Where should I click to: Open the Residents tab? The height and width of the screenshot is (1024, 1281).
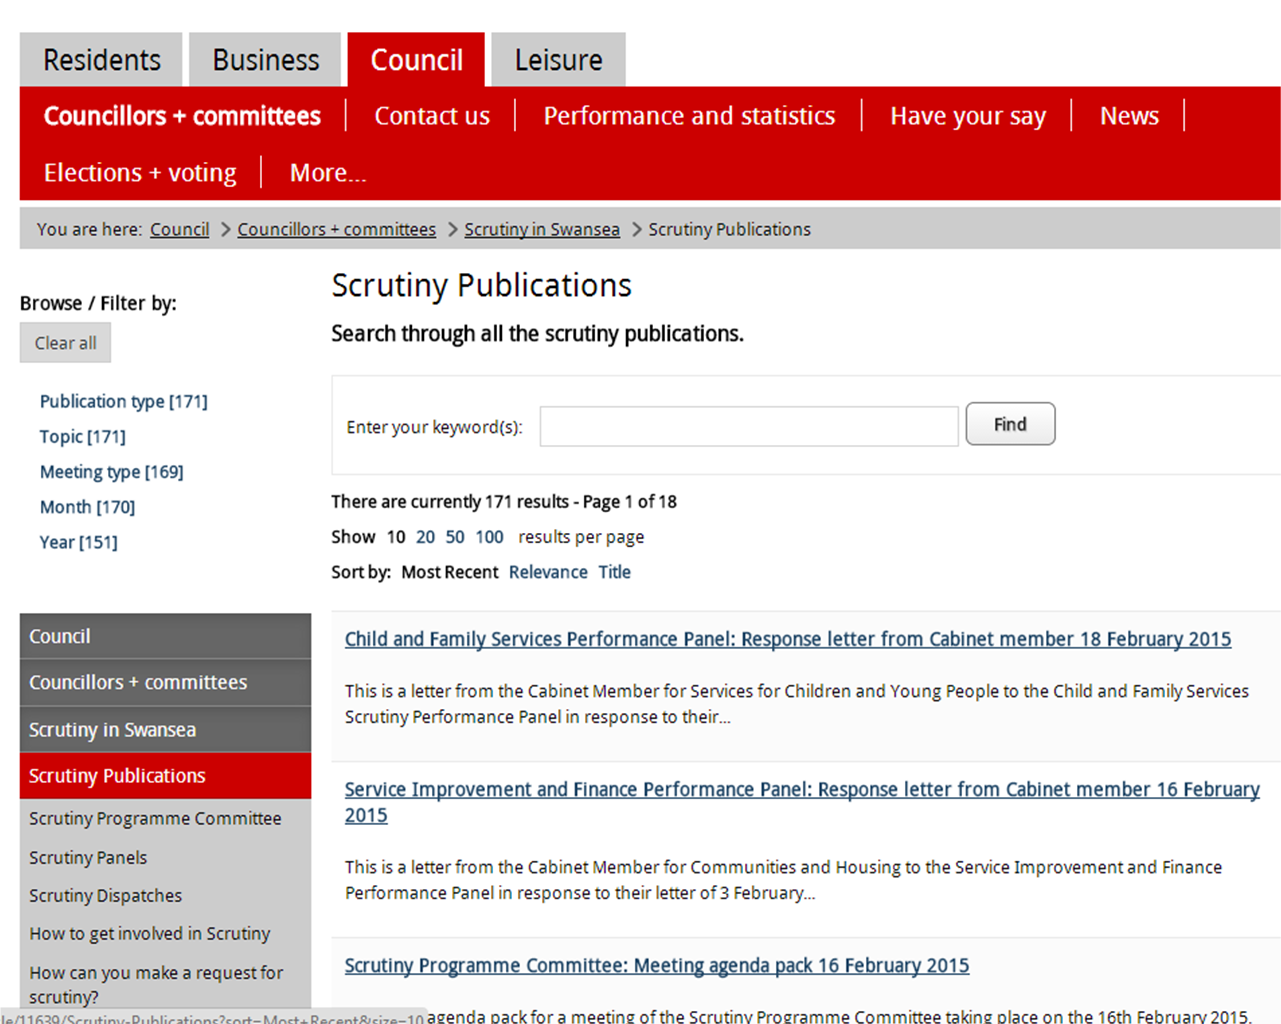[101, 59]
